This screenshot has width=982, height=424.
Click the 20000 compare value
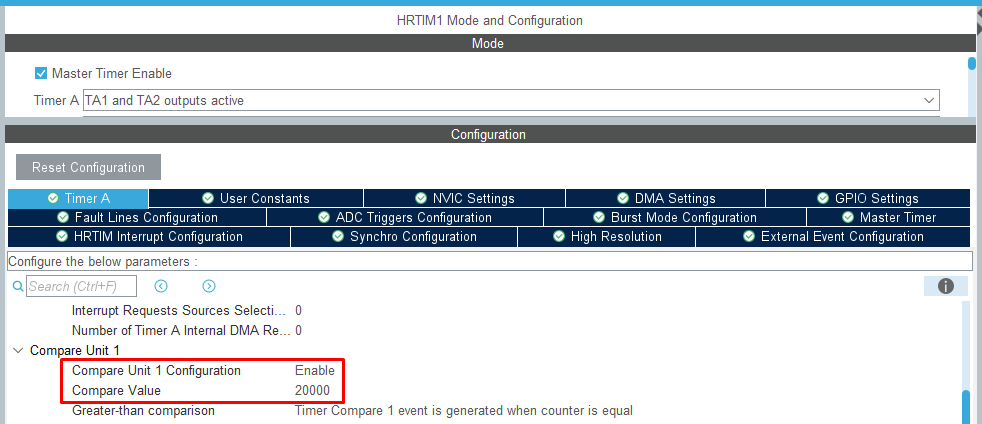pyautogui.click(x=312, y=391)
